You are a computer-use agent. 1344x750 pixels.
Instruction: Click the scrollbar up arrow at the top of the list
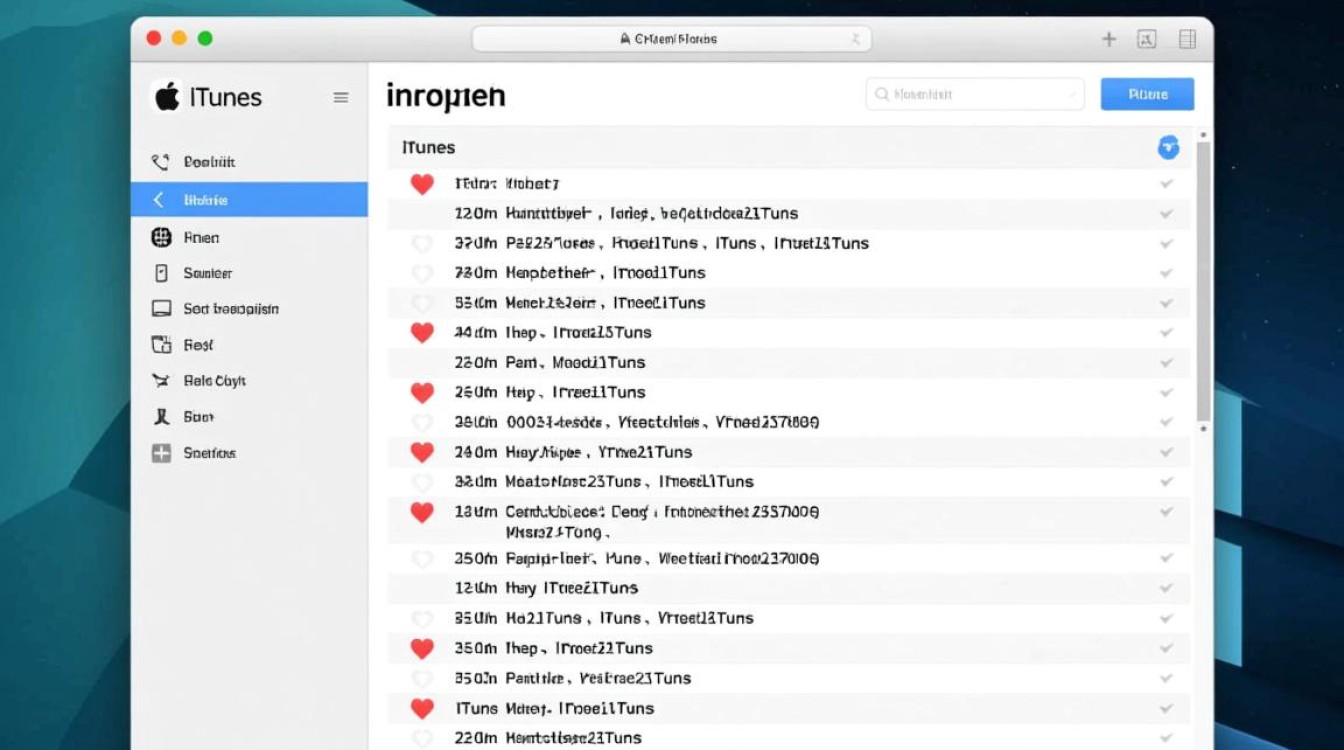(x=1203, y=134)
